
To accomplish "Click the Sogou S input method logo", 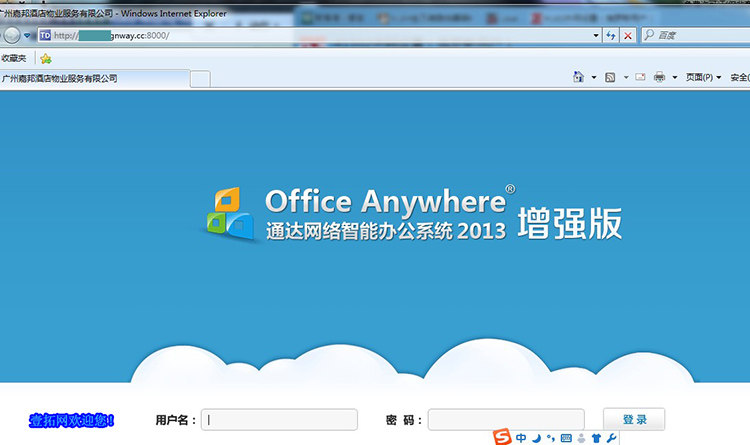I will (502, 437).
